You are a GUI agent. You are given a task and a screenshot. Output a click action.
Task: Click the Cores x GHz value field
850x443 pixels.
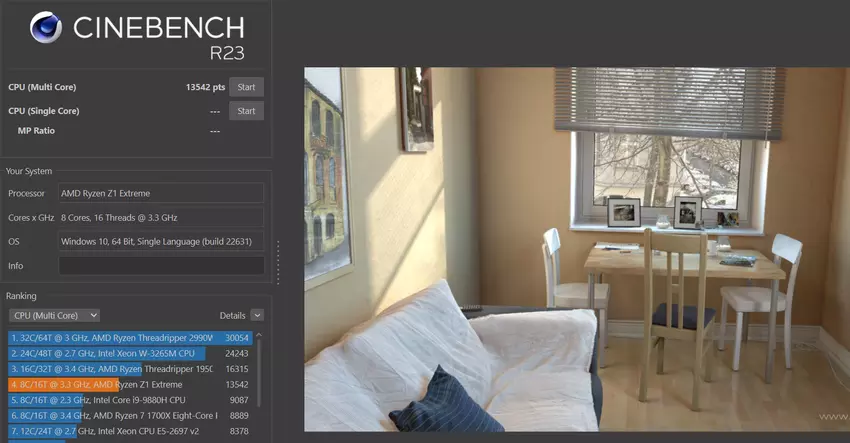[x=161, y=217]
